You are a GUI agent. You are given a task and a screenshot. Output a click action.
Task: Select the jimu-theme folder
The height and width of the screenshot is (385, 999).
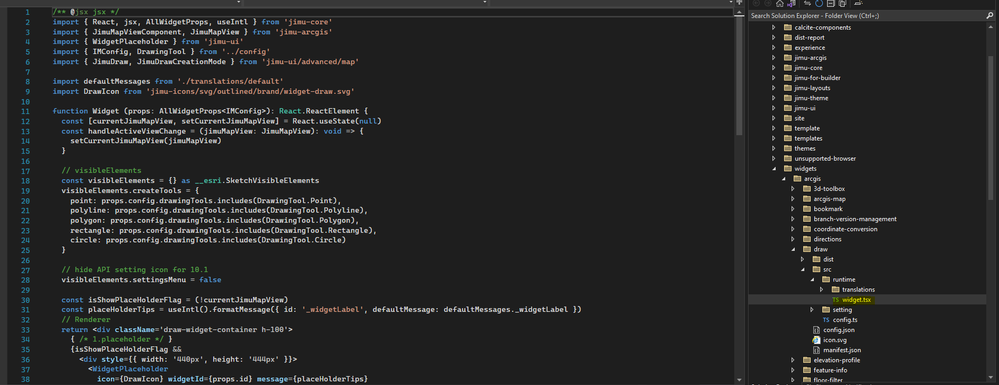click(811, 98)
